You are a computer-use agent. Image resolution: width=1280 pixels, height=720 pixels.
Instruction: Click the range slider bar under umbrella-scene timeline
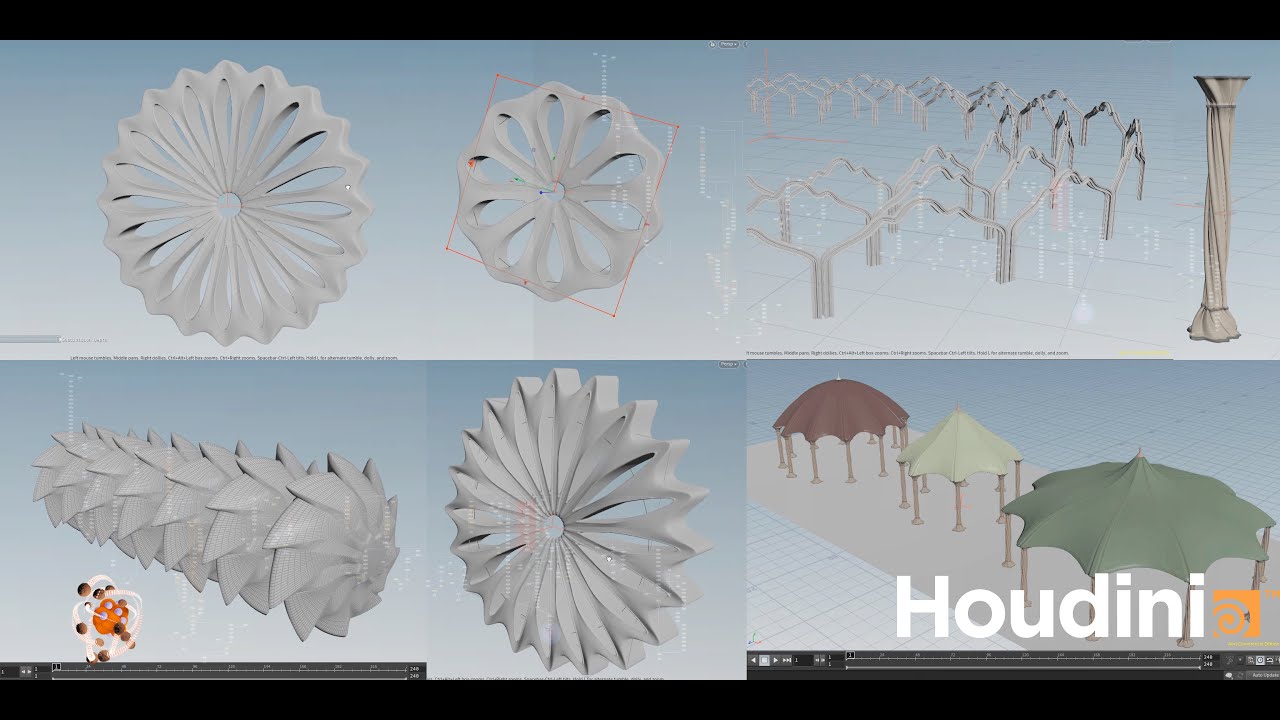[1024, 668]
